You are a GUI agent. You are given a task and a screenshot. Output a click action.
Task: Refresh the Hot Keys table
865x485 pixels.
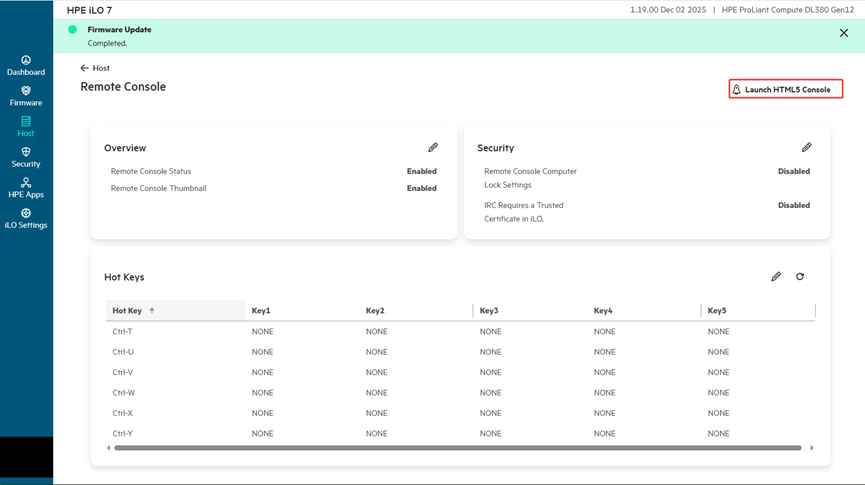tap(800, 277)
